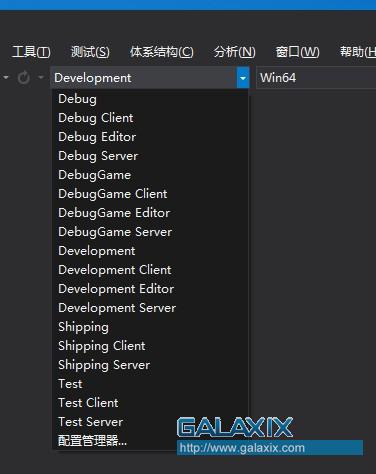
Task: Open 配置管理器... configuration manager
Action: [x=150, y=441]
